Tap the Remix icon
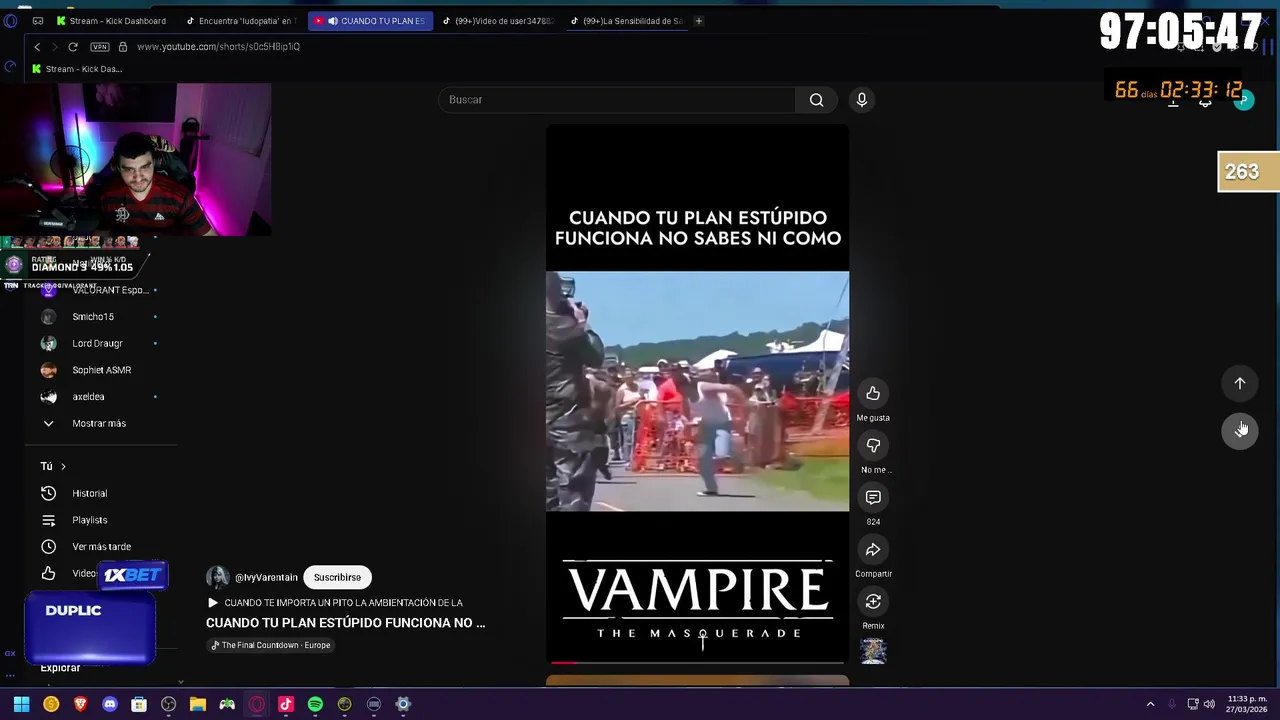 pyautogui.click(x=873, y=602)
